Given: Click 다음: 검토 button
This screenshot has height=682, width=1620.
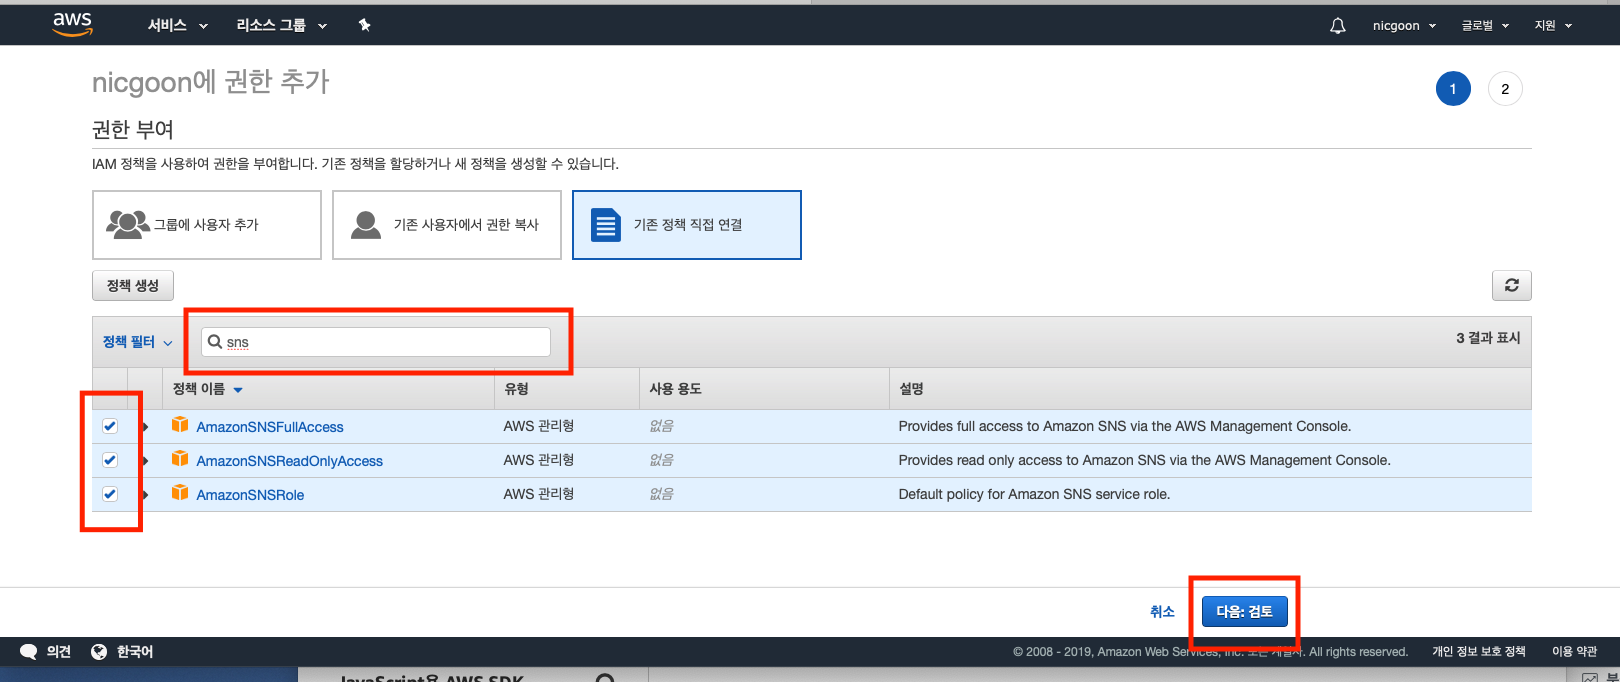Looking at the screenshot, I should pos(1244,611).
